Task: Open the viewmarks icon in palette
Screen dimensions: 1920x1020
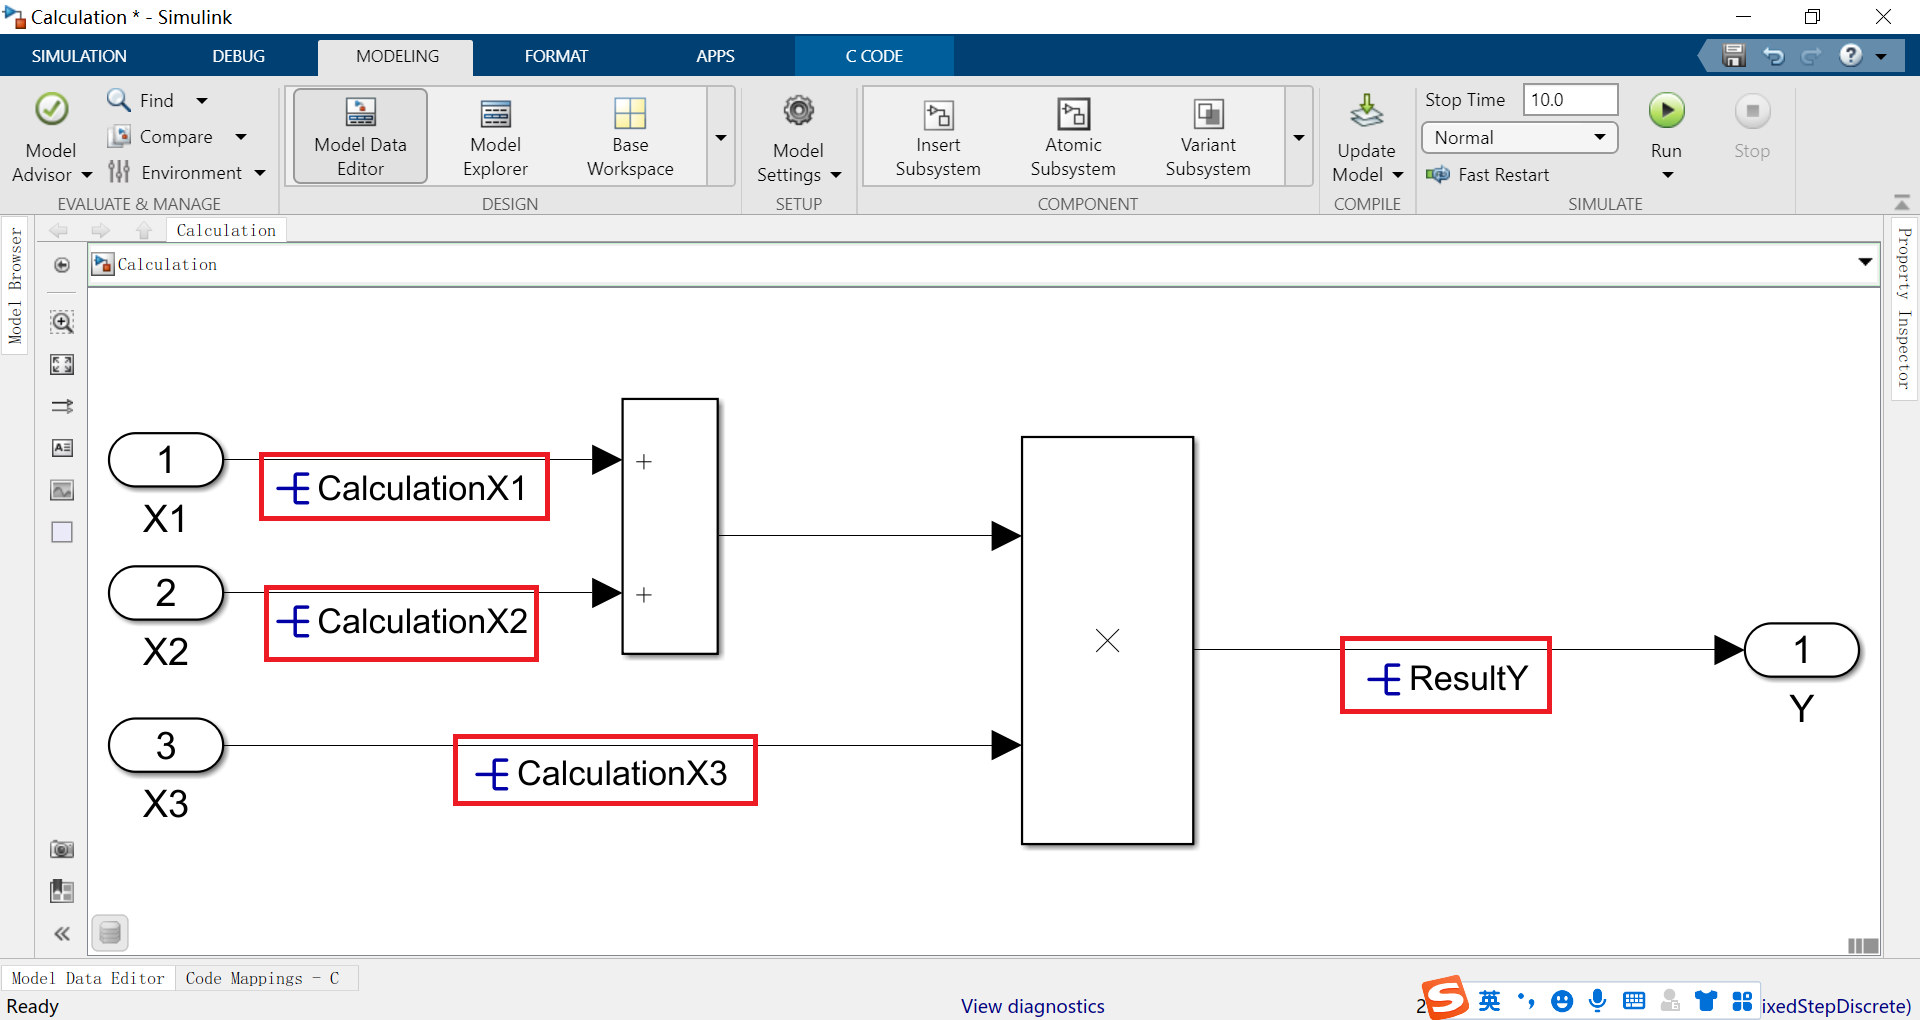Action: pyautogui.click(x=62, y=890)
